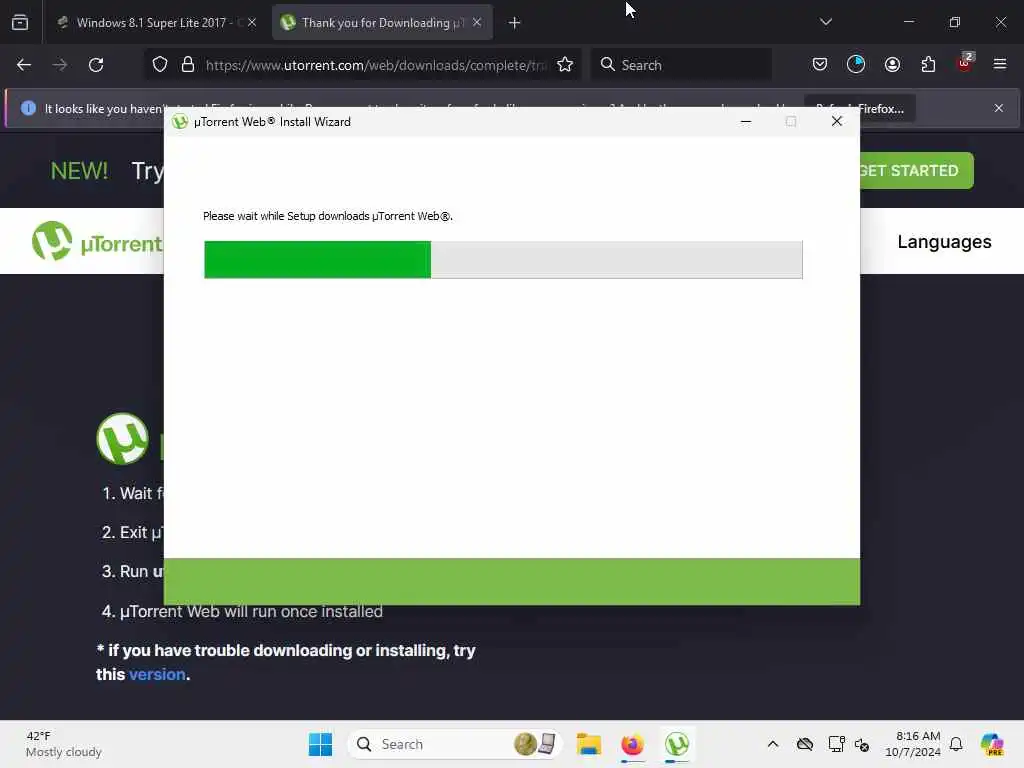This screenshot has width=1024, height=768.
Task: Open File Explorer from the taskbar
Action: [x=588, y=744]
